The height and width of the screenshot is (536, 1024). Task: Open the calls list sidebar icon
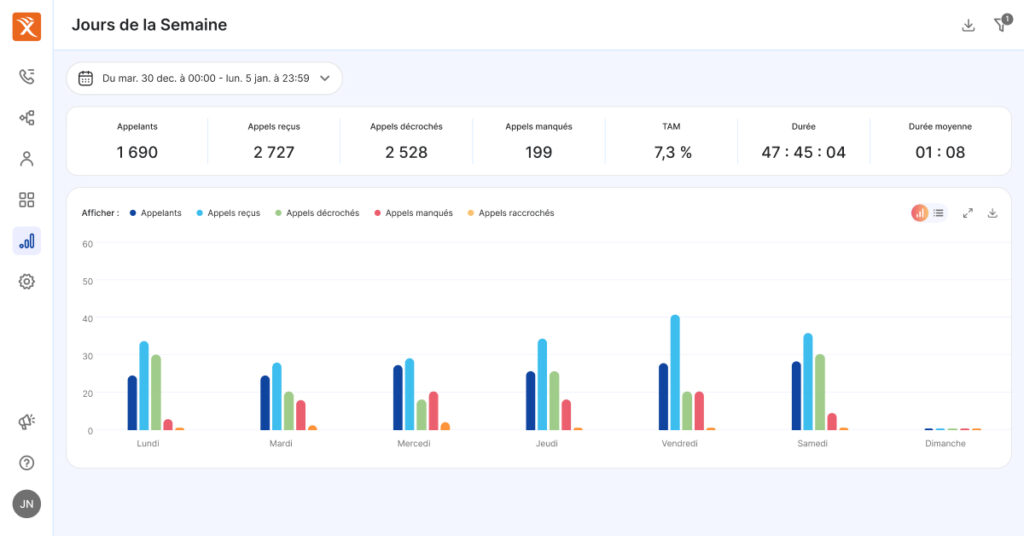(26, 76)
